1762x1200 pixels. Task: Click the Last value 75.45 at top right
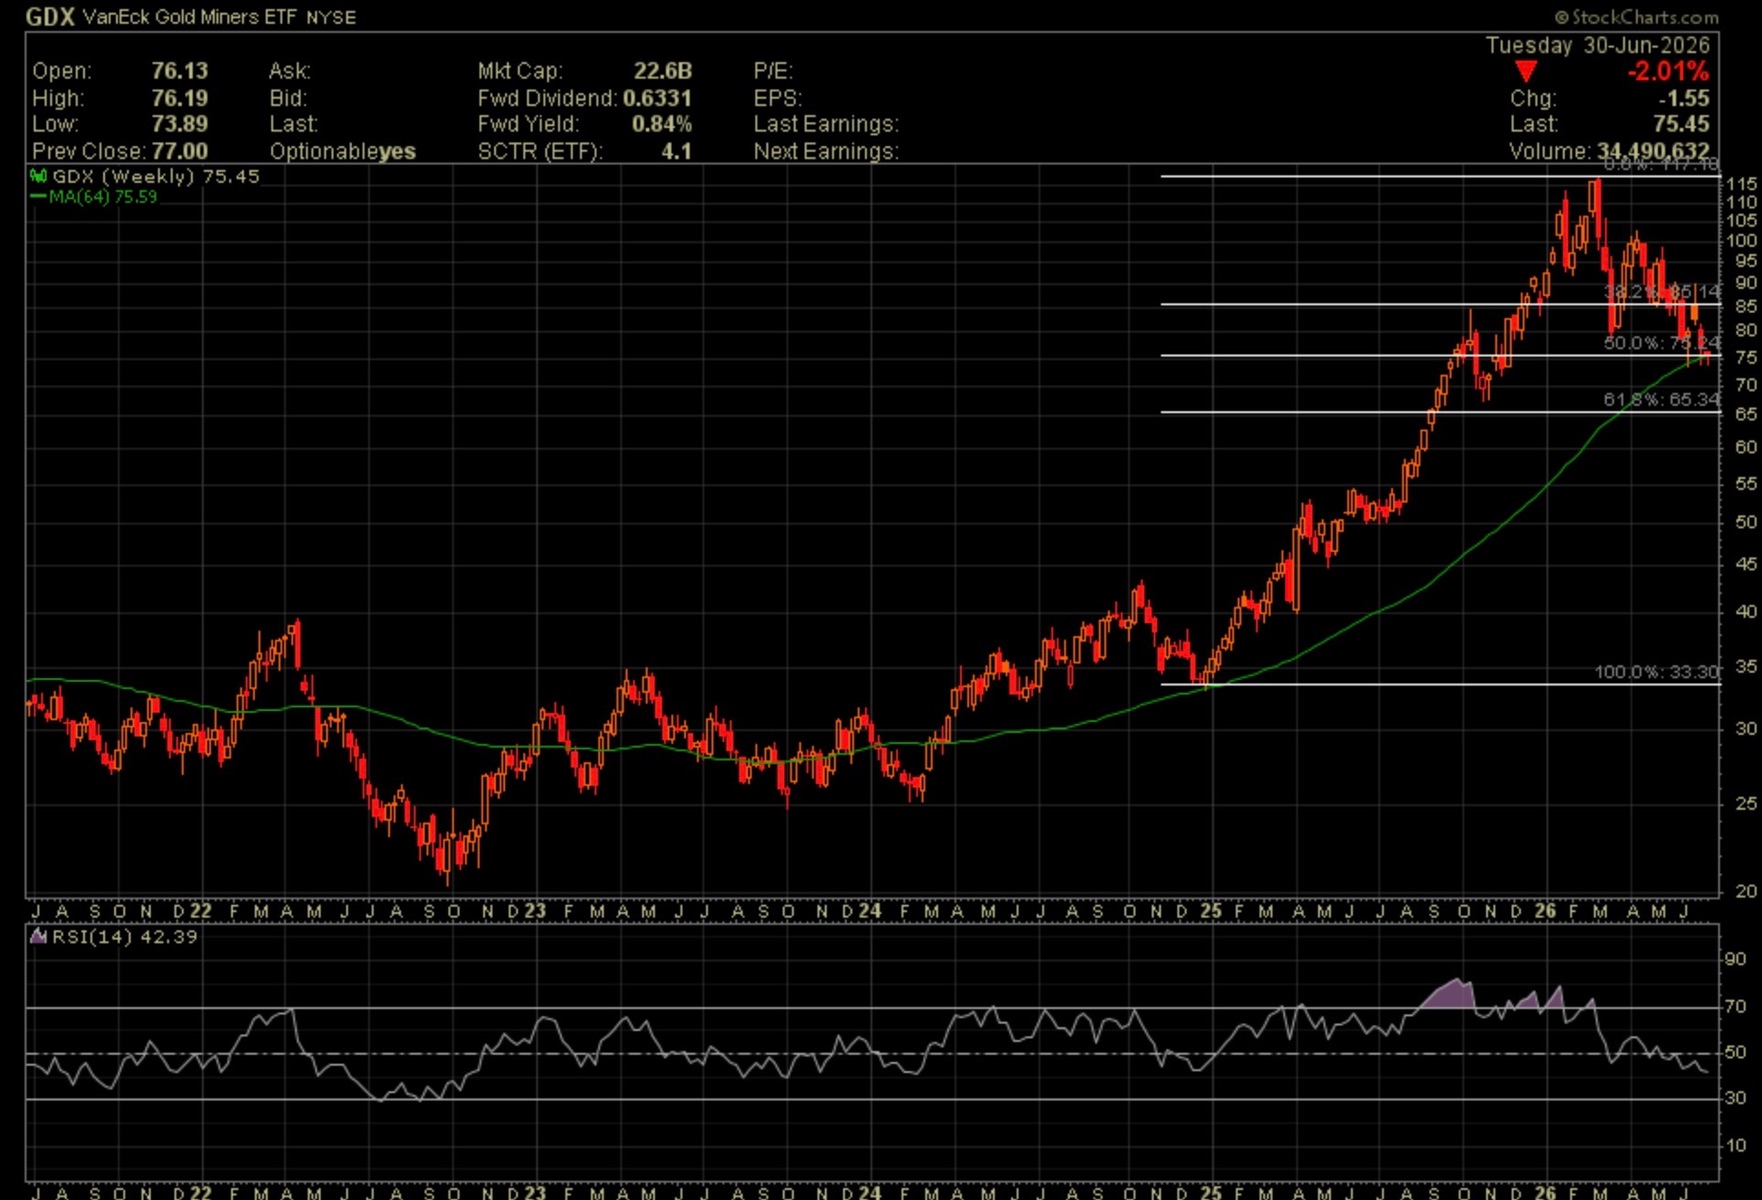(1682, 124)
